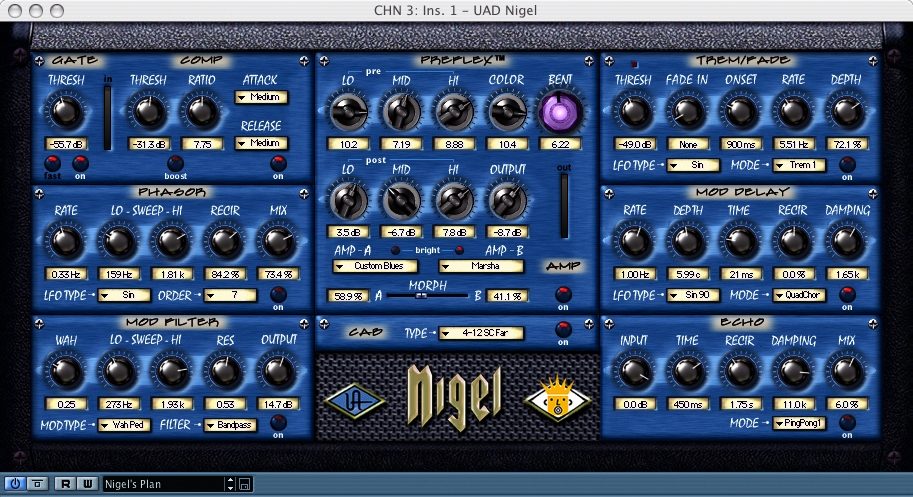Toggle the Echo on switch
This screenshot has height=497, width=913.
847,423
